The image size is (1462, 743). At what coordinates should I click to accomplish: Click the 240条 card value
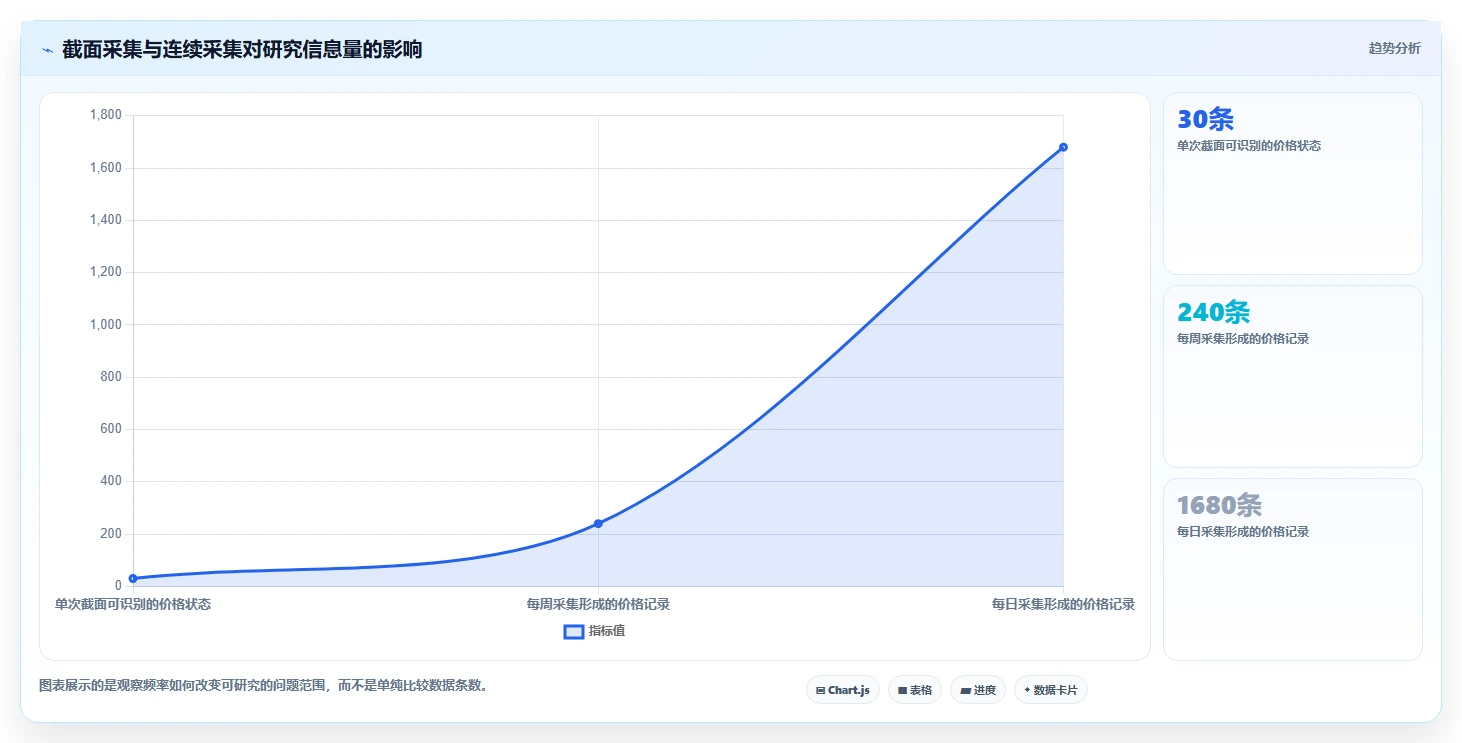point(1214,312)
